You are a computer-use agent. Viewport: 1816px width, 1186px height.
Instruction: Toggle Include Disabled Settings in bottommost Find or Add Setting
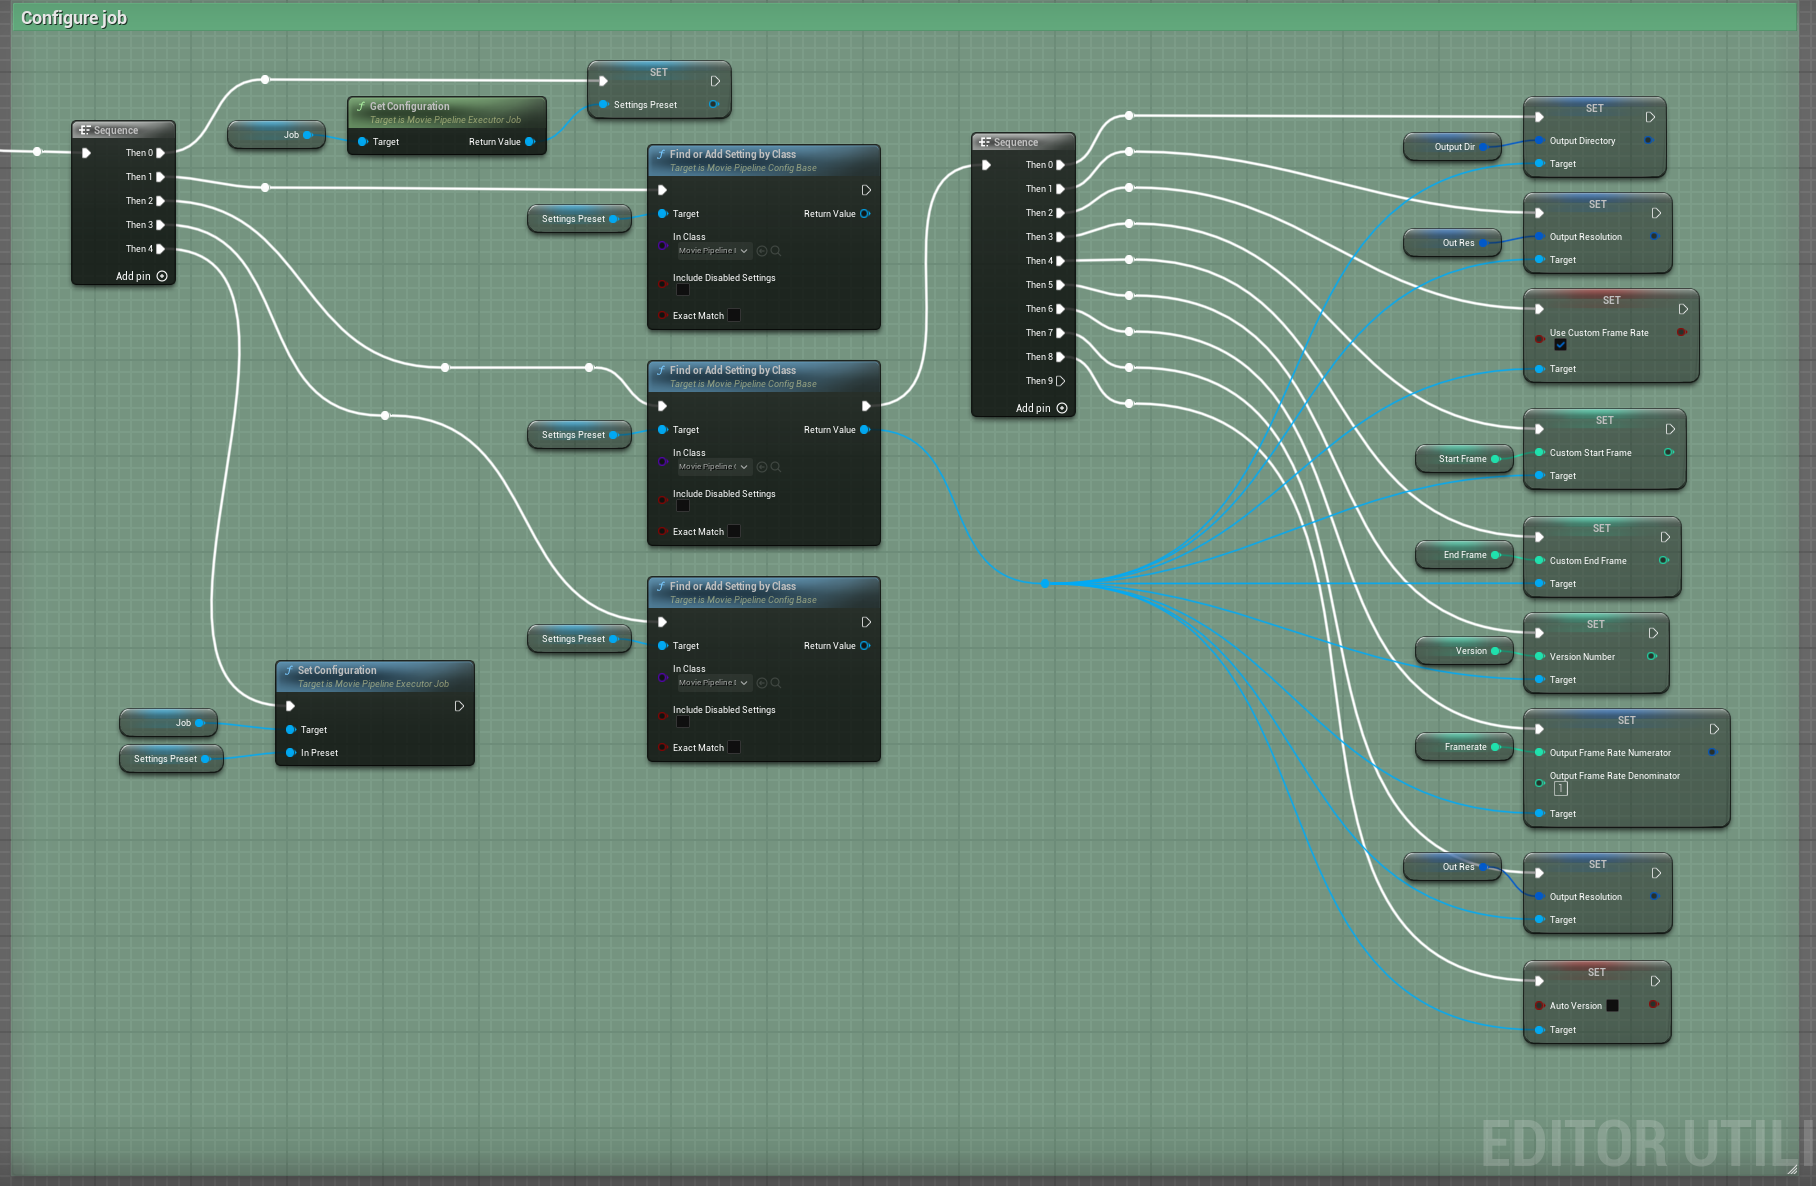(x=683, y=722)
